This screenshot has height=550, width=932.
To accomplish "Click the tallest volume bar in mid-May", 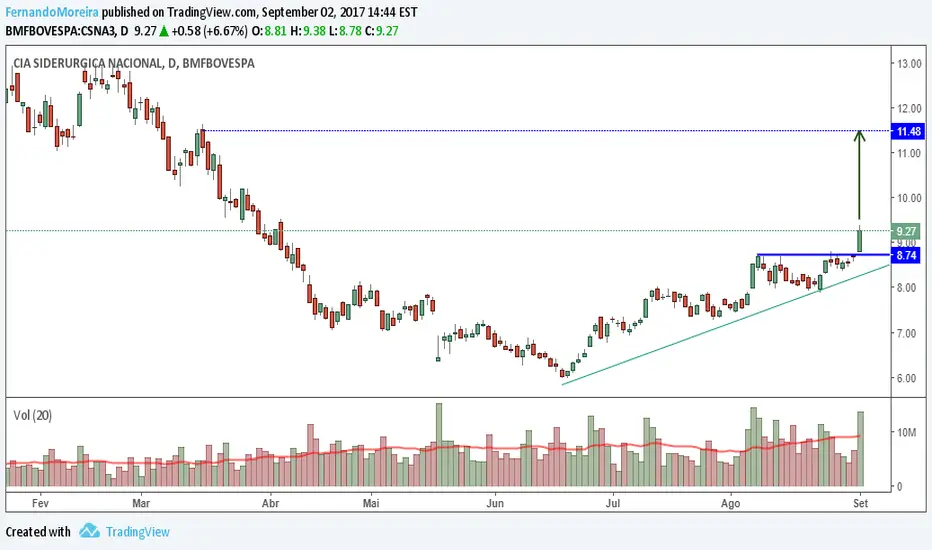I will click(x=439, y=445).
